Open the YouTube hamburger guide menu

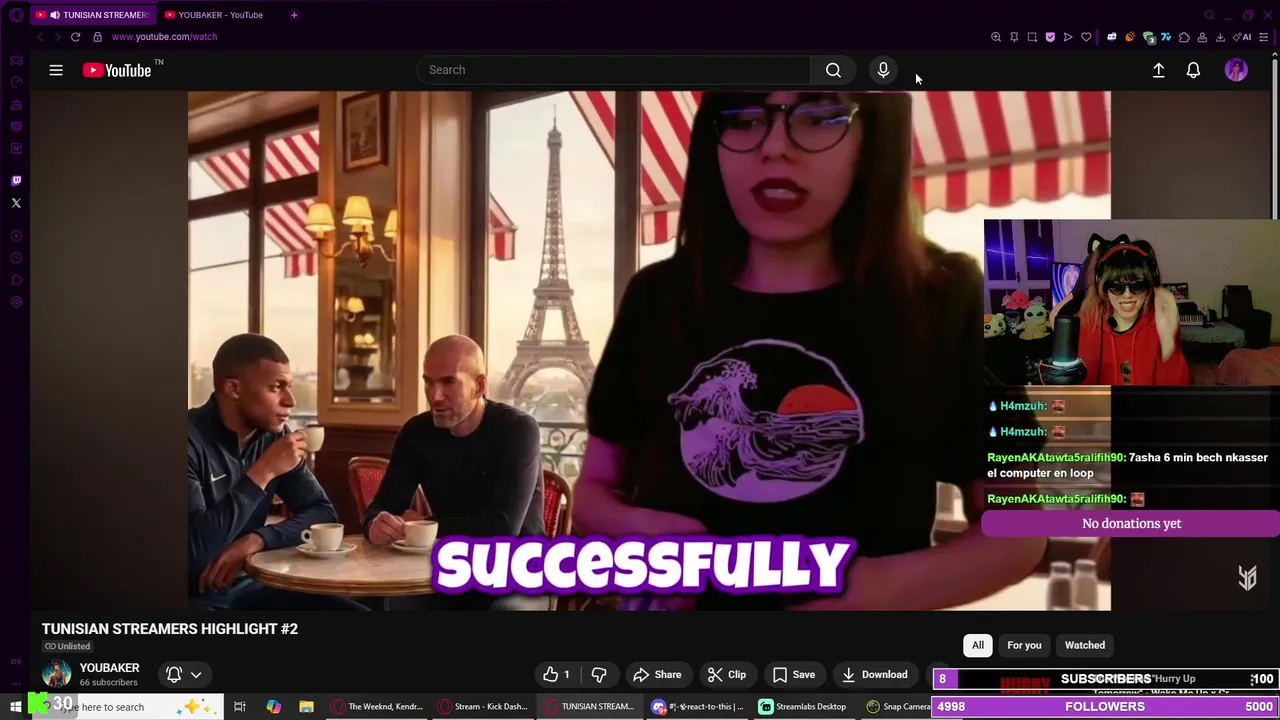pos(56,70)
